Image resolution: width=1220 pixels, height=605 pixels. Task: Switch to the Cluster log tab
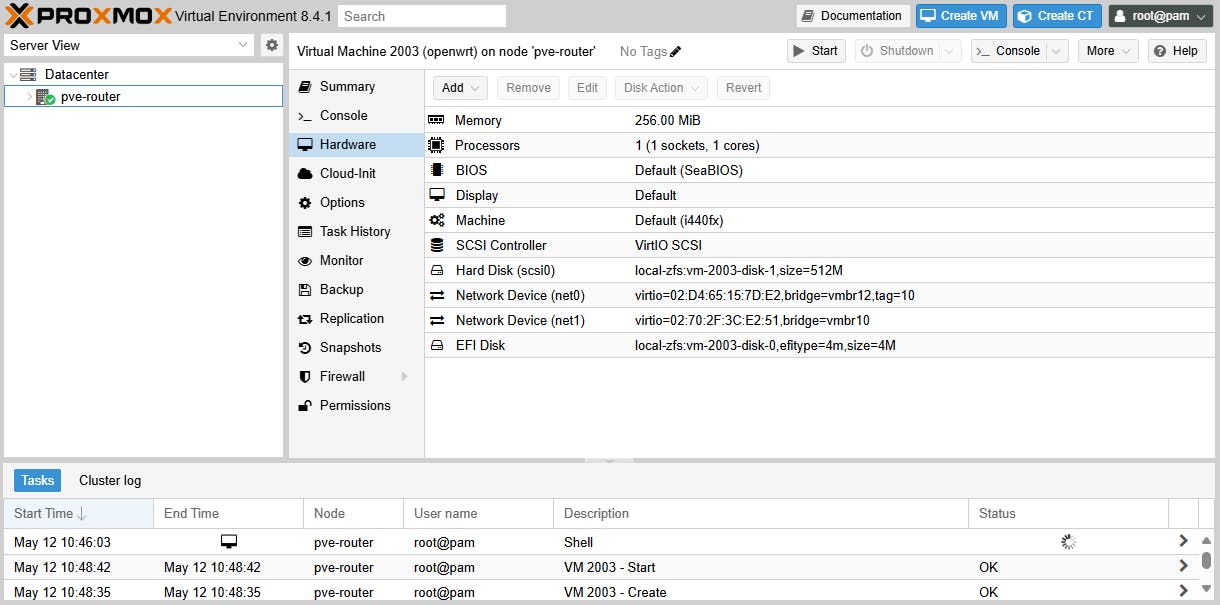coord(109,480)
